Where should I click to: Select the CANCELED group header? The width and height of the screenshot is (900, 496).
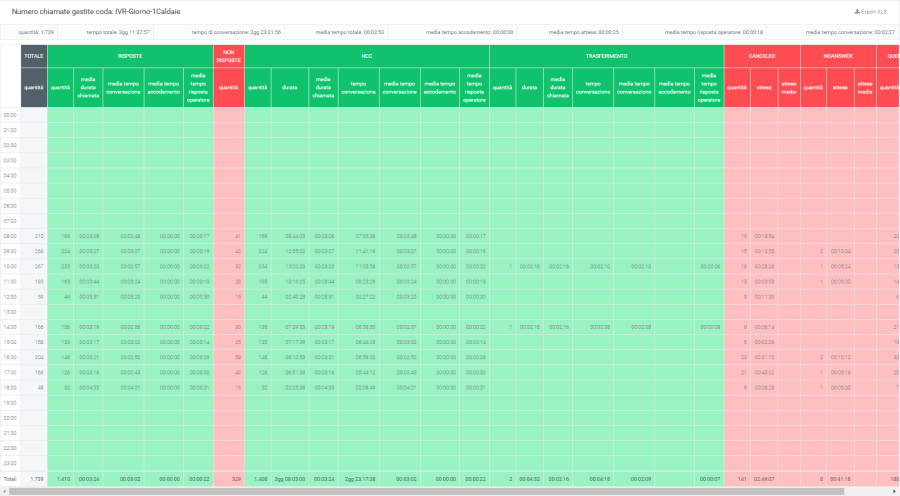click(x=762, y=56)
